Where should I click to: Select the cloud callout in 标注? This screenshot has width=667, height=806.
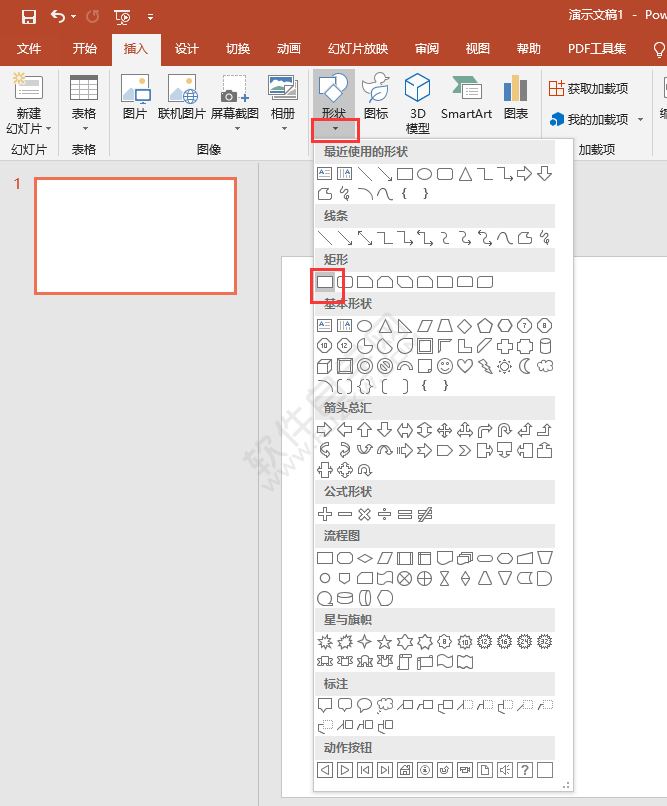(385, 705)
